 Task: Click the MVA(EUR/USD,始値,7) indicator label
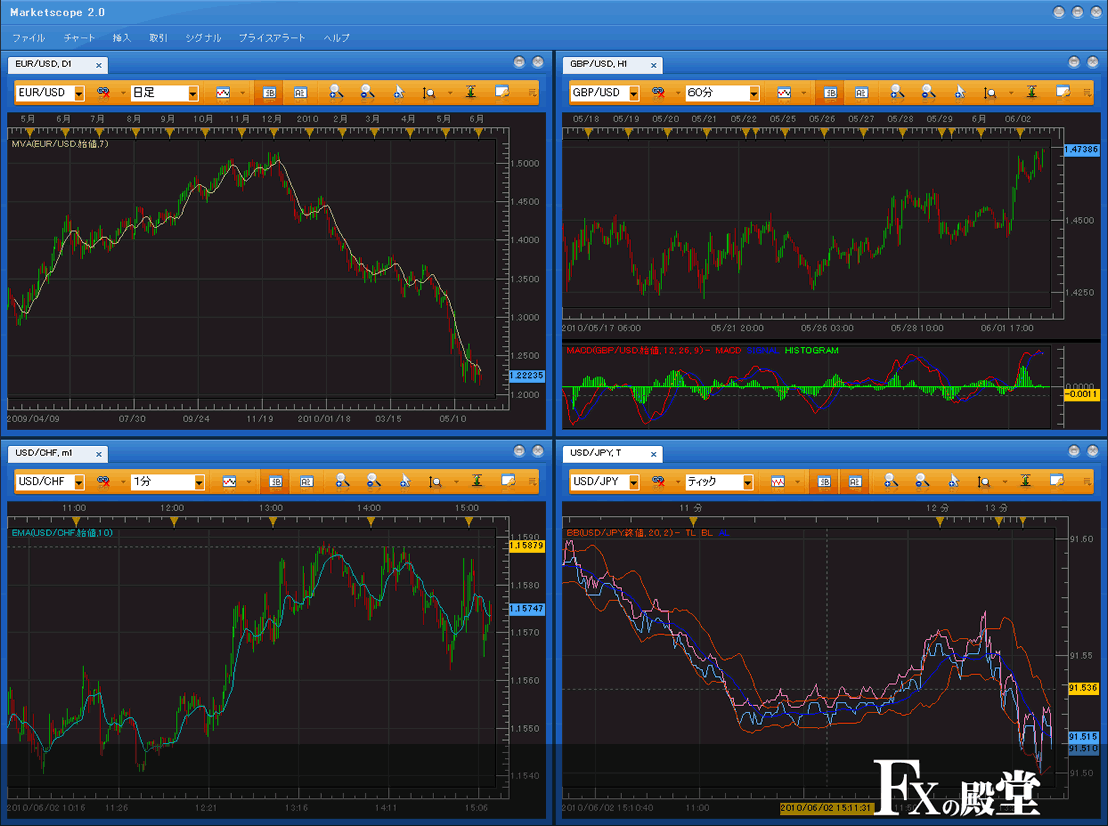click(60, 144)
